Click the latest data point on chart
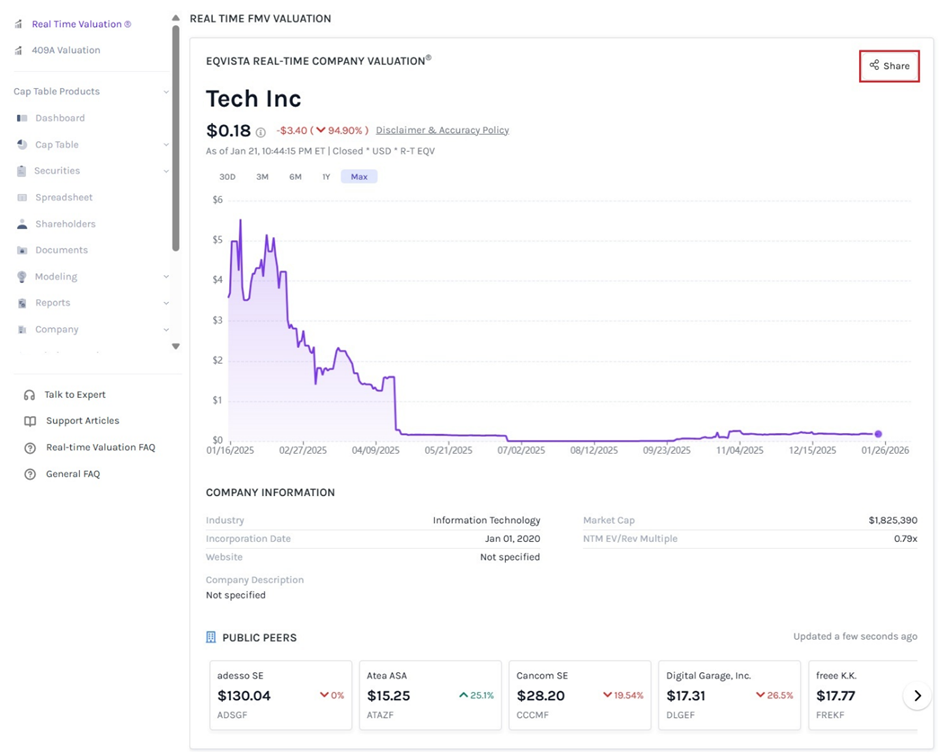Viewport: 939px width, 753px height. pyautogui.click(x=878, y=434)
